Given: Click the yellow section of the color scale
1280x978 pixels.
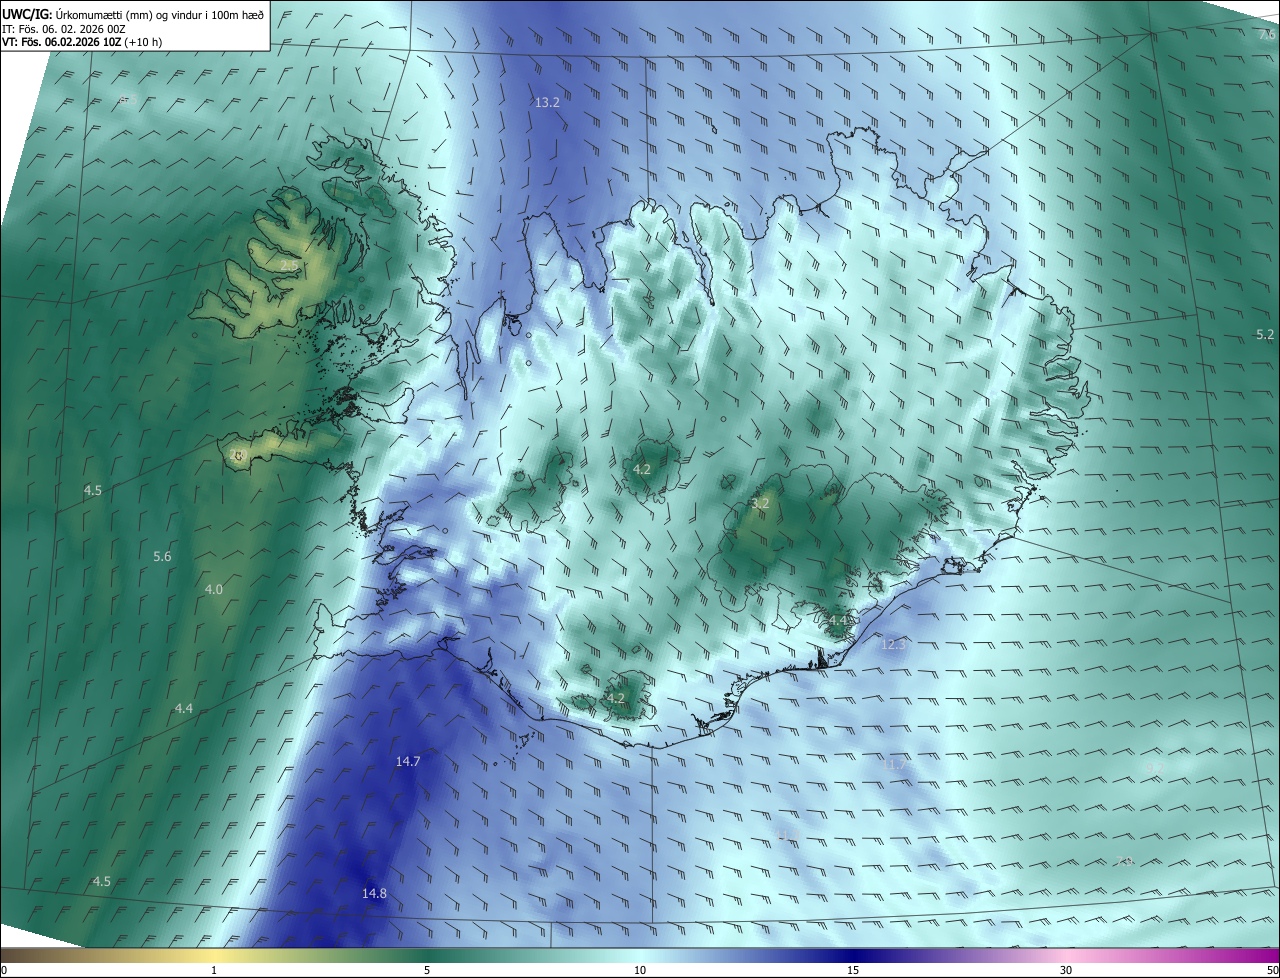Looking at the screenshot, I should (215, 955).
